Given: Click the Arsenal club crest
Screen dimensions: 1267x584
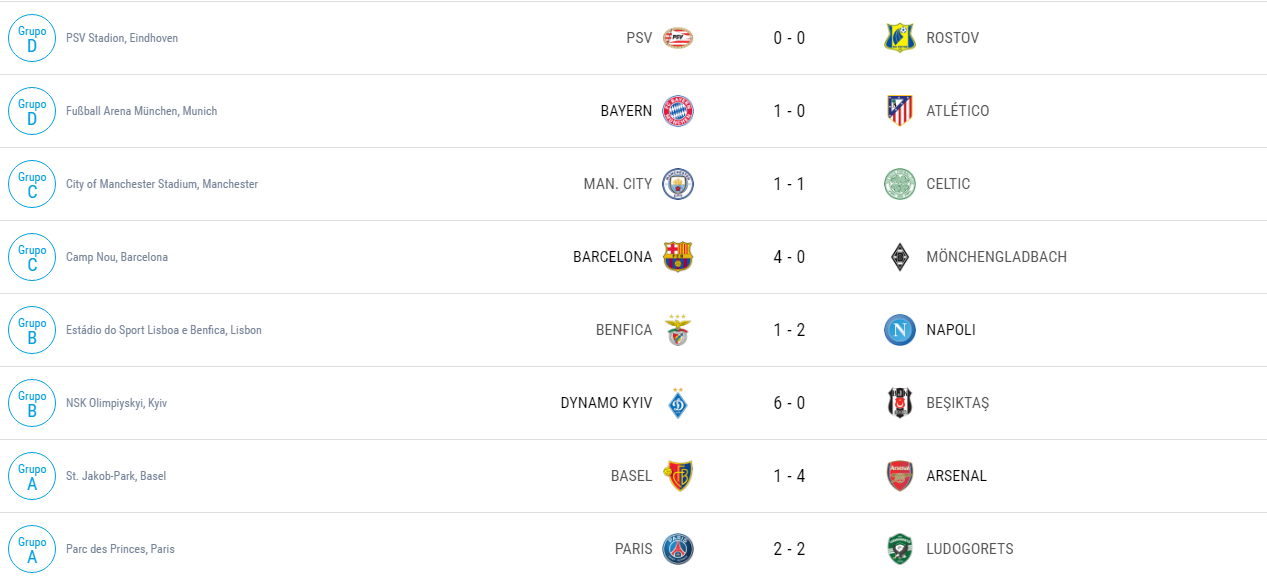Looking at the screenshot, I should 900,476.
